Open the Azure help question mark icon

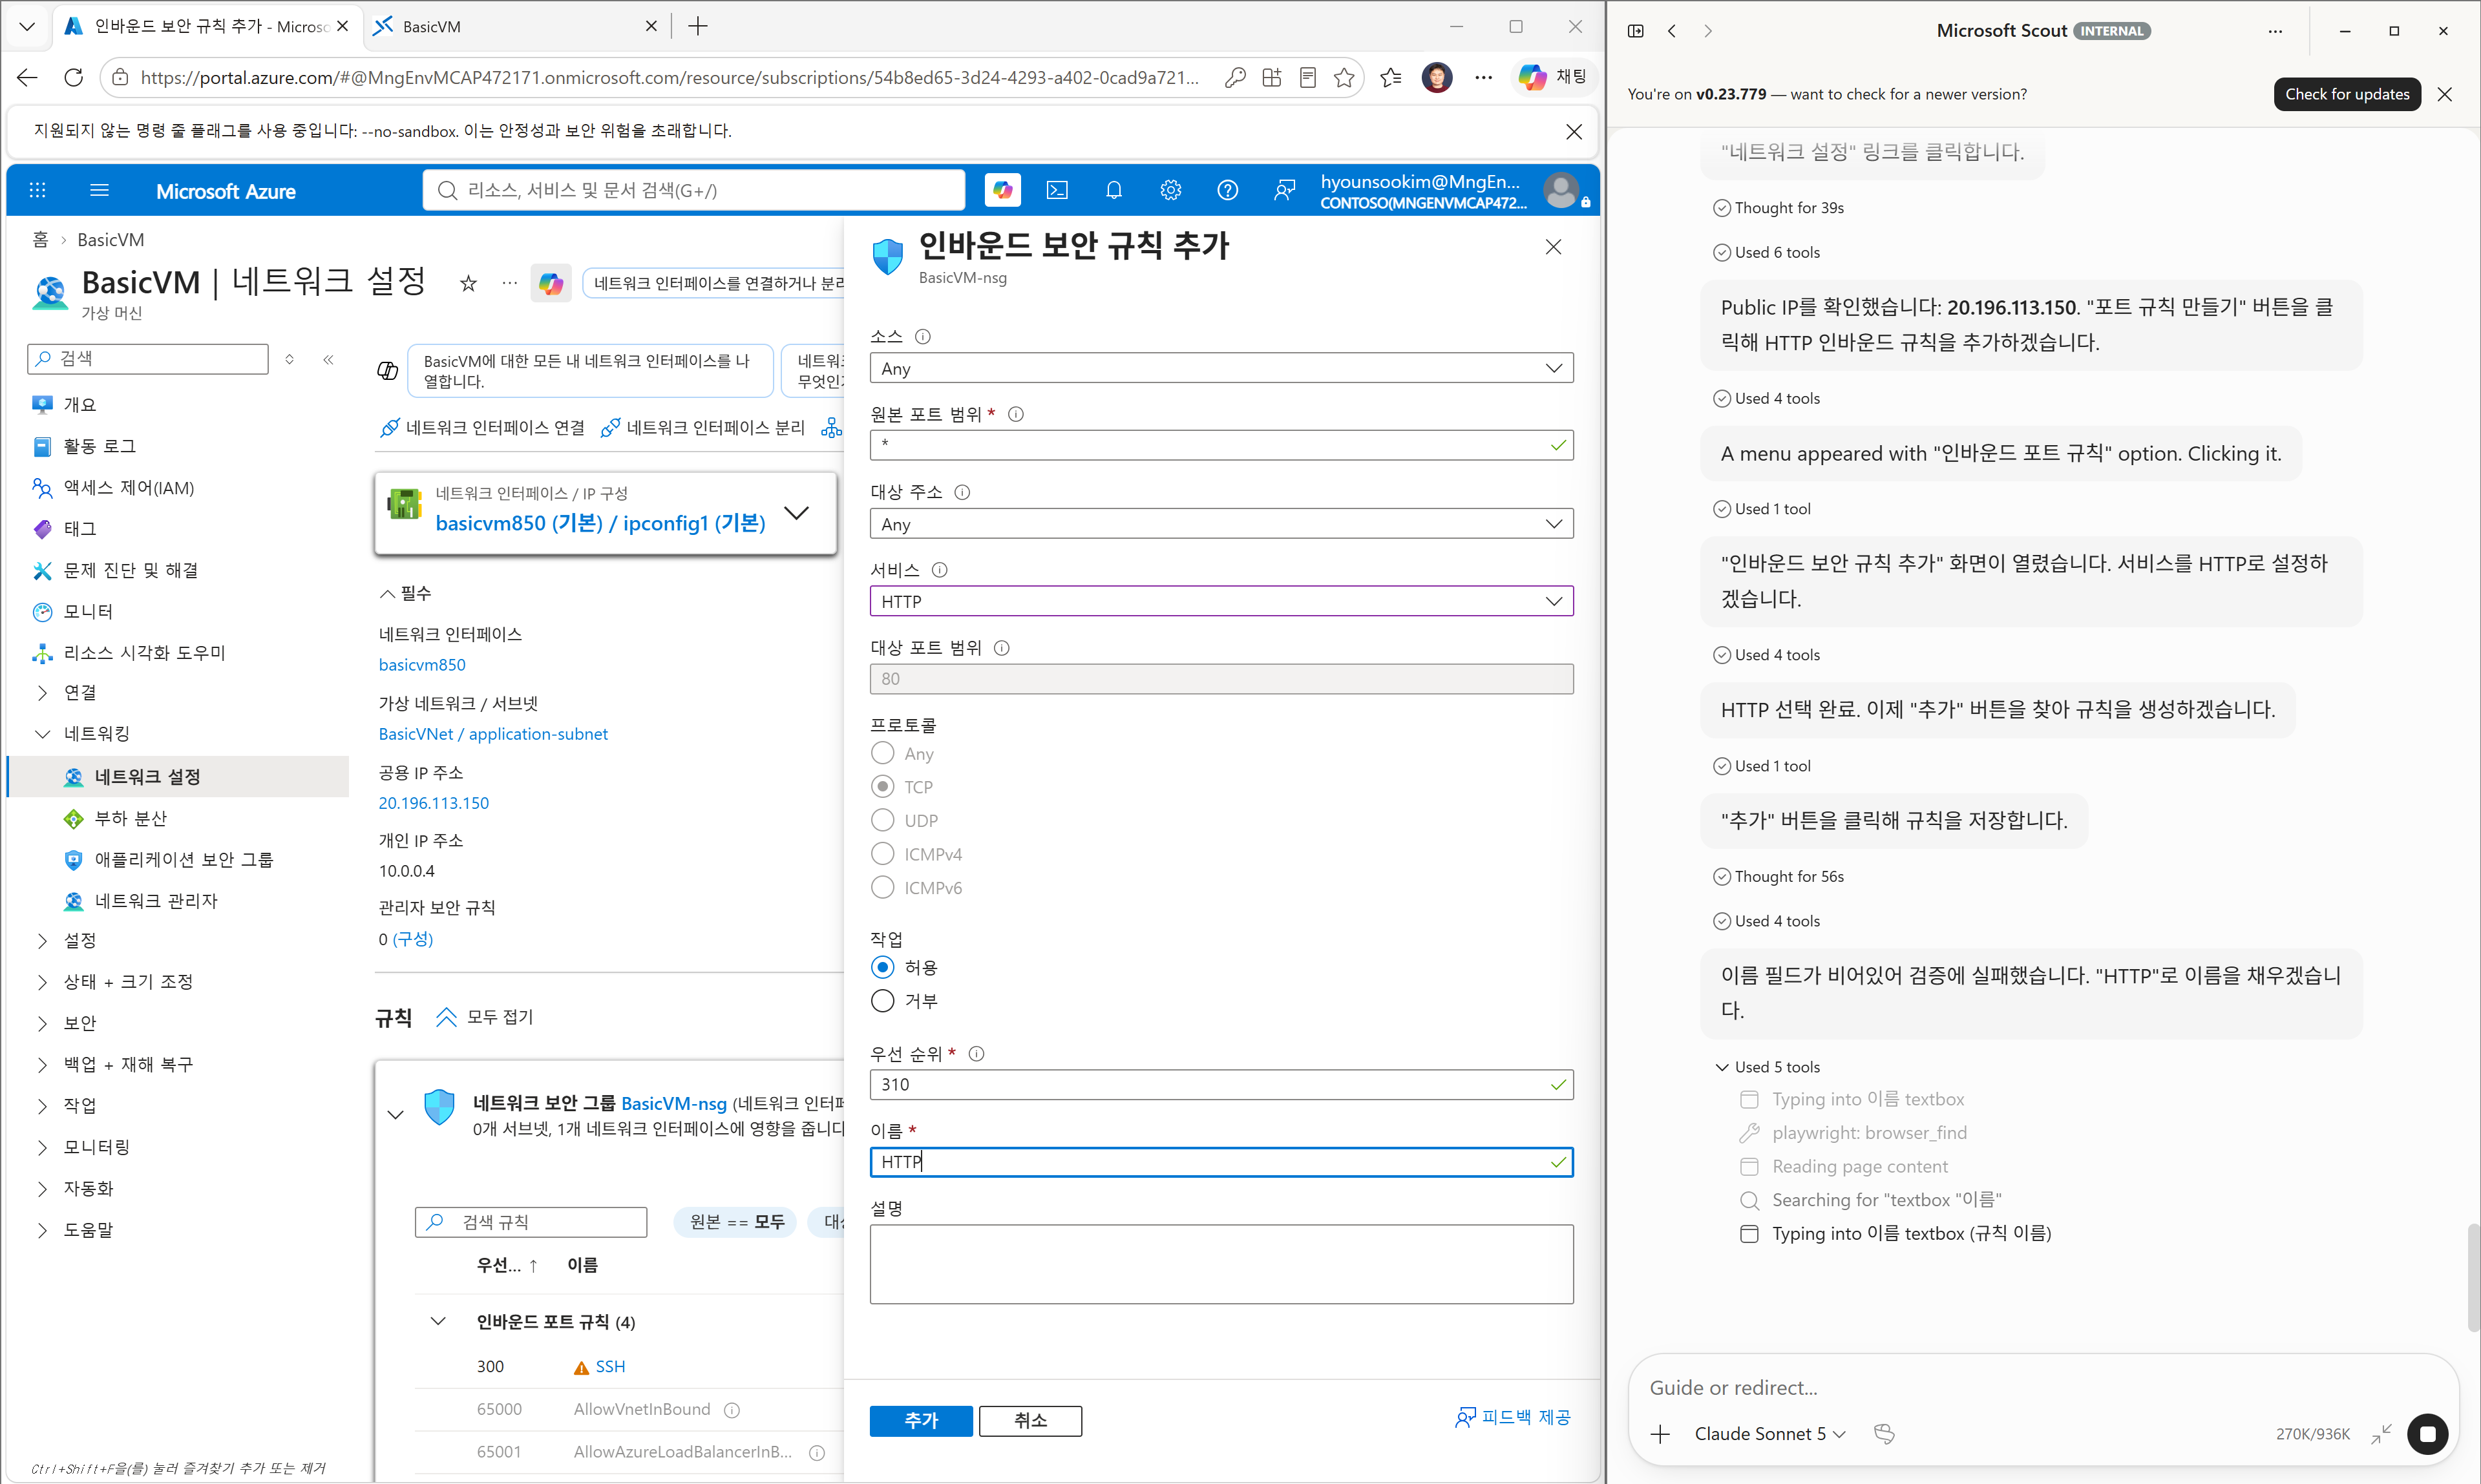[x=1228, y=190]
